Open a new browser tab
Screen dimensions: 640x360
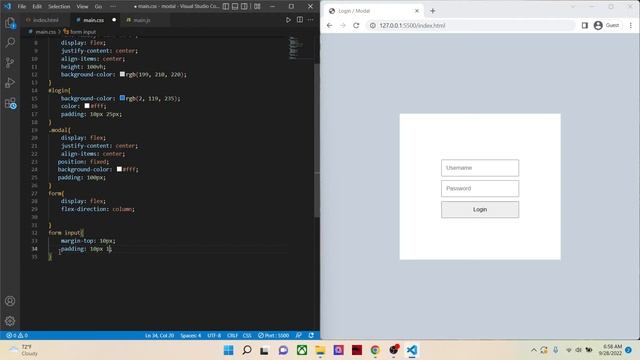coord(433,11)
